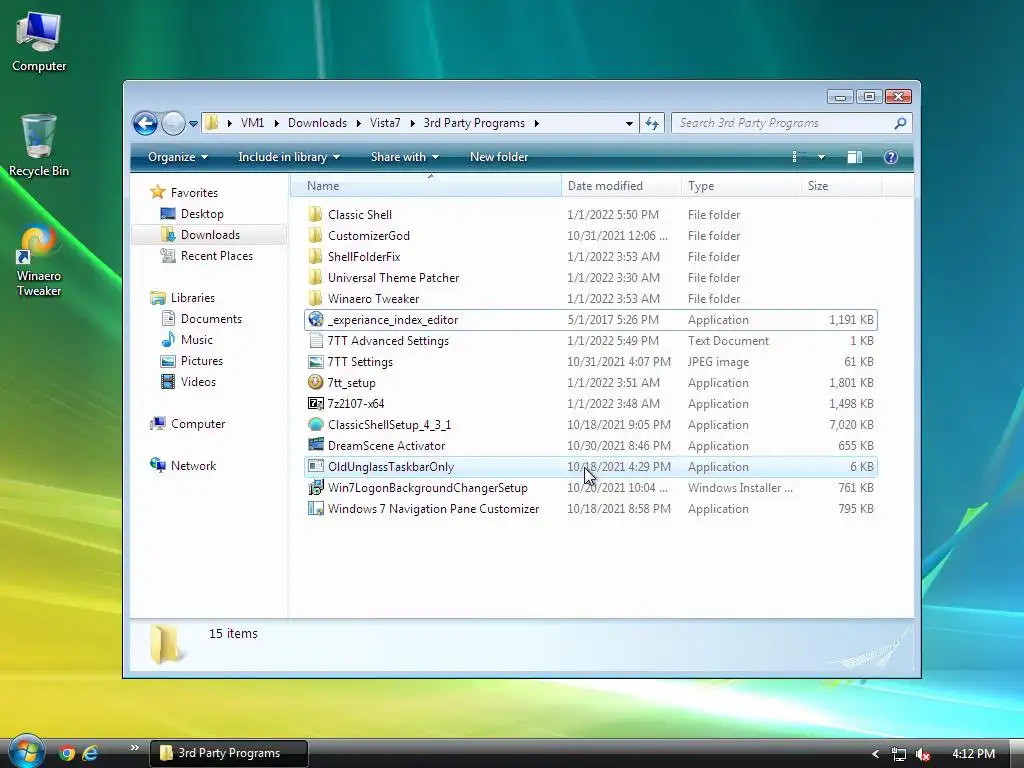Select Favorites in the navigation pane
Screen dimensions: 1024x768
(x=184, y=193)
